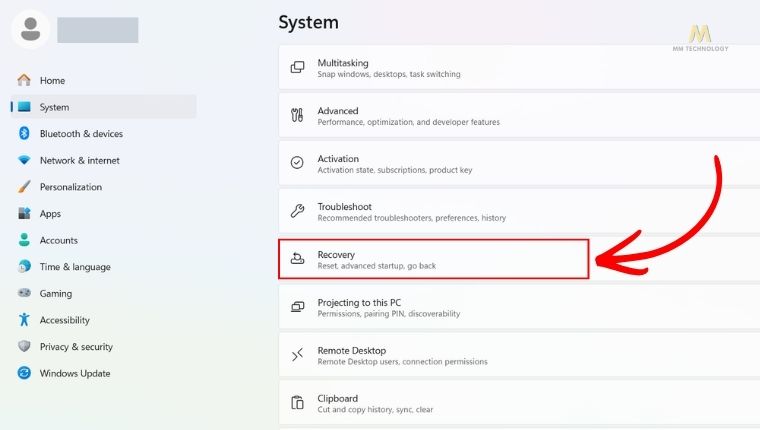Image resolution: width=760 pixels, height=430 pixels.
Task: Open the Multitasking settings row
Action: click(x=519, y=67)
